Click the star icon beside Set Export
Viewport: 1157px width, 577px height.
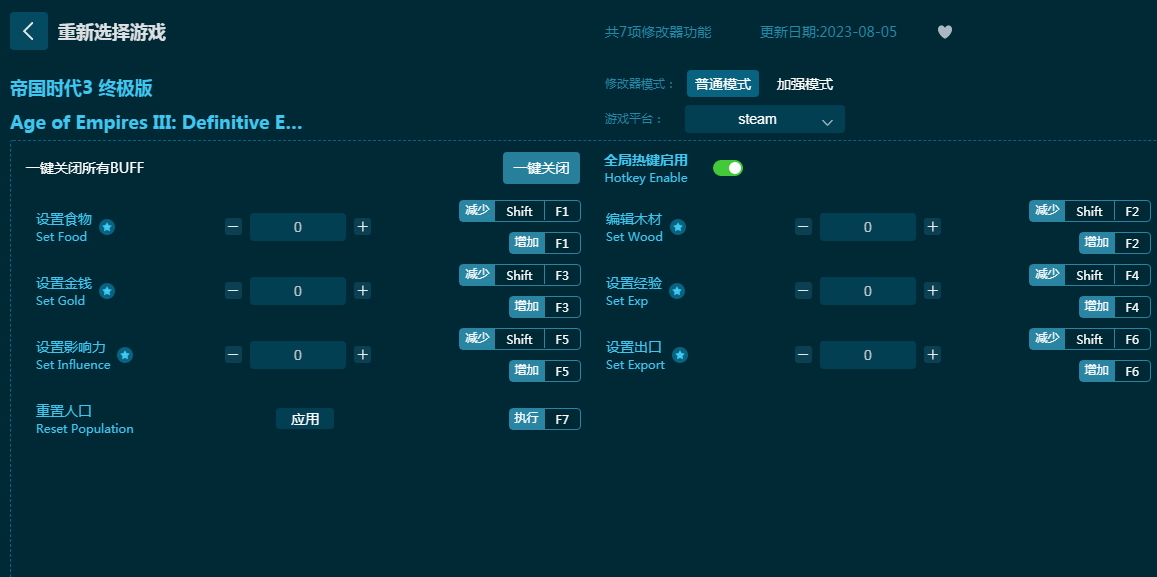(680, 356)
